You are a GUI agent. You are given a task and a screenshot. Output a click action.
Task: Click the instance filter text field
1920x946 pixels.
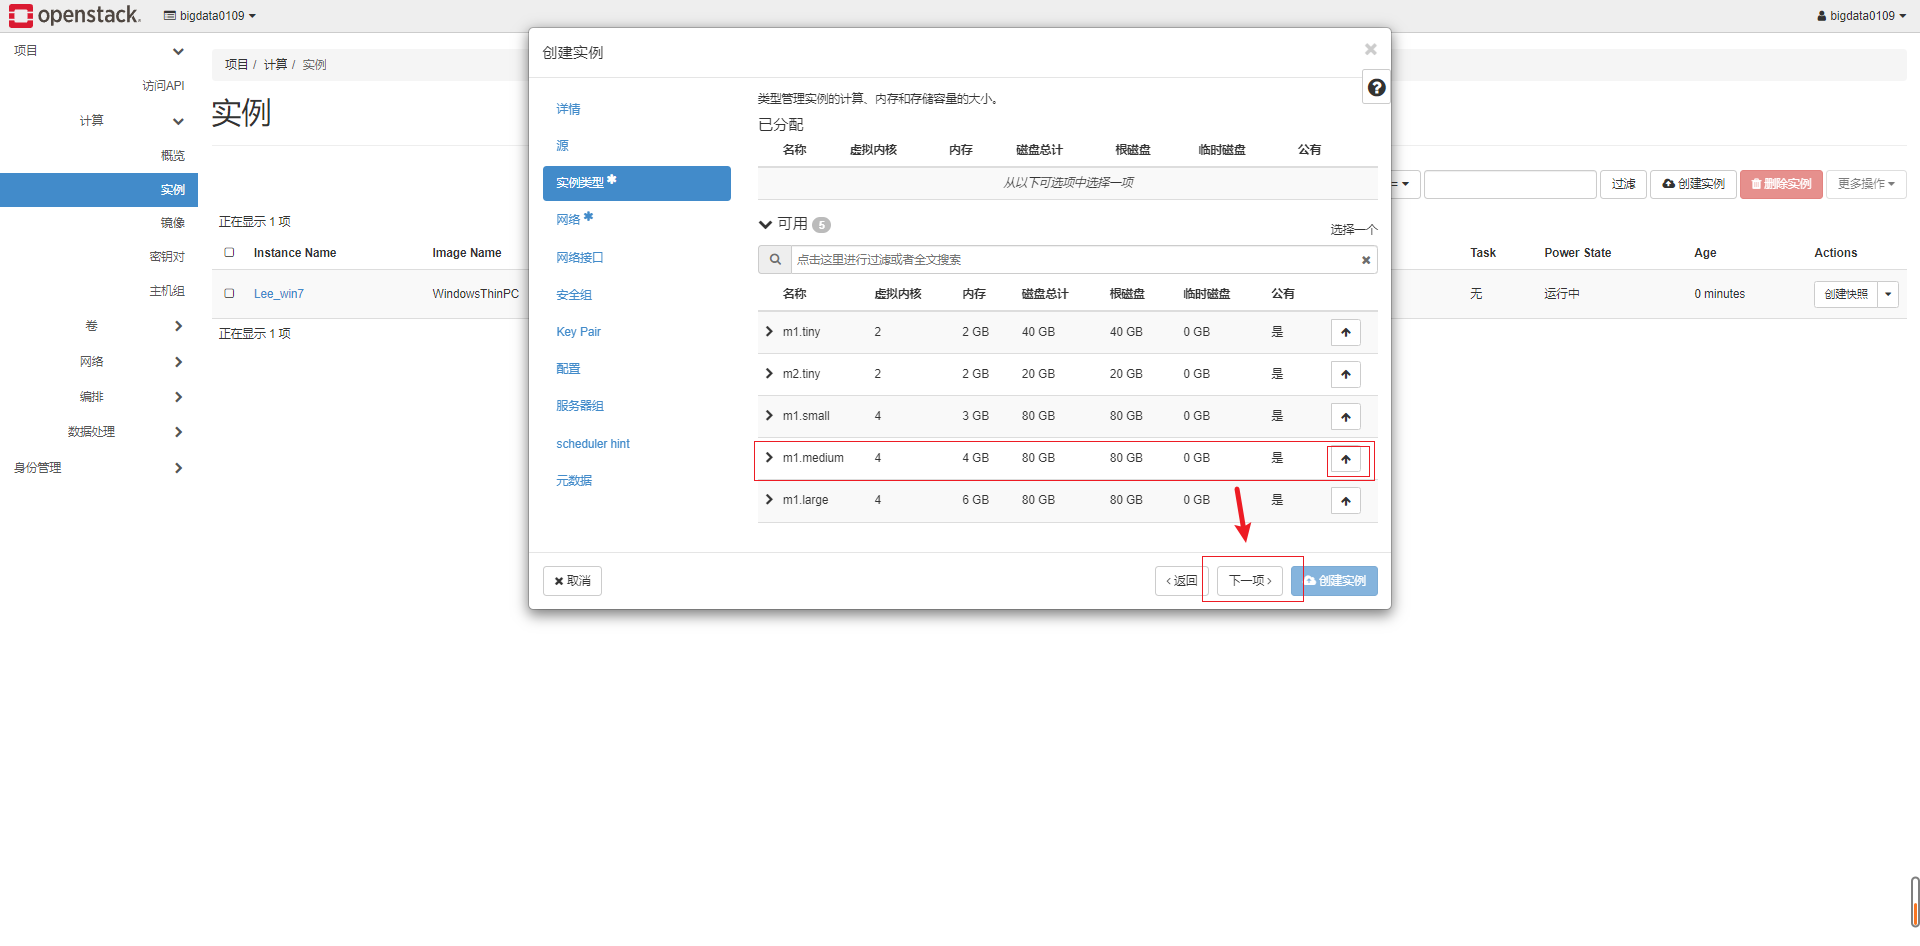click(1510, 184)
